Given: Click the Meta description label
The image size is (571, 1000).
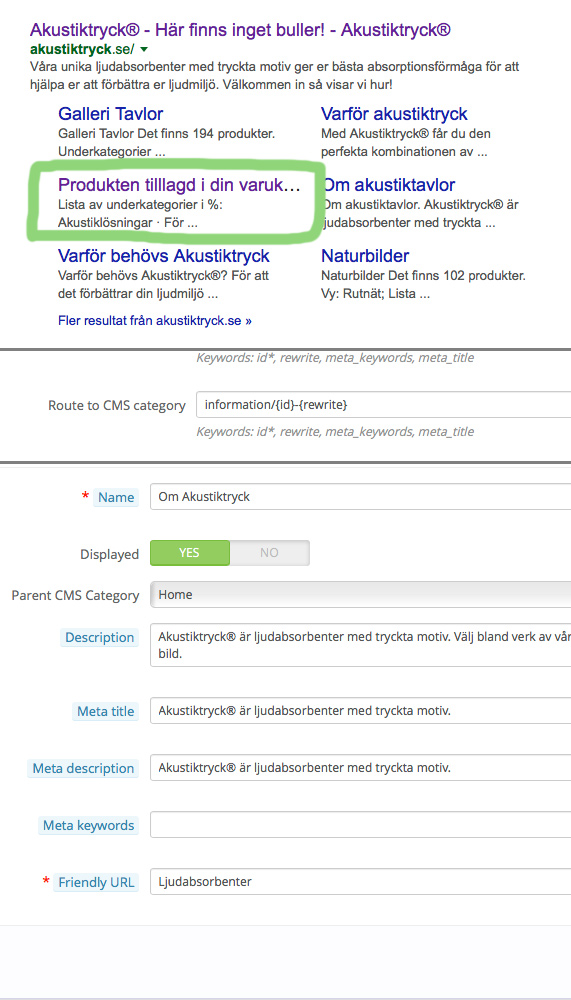Looking at the screenshot, I should [83, 768].
